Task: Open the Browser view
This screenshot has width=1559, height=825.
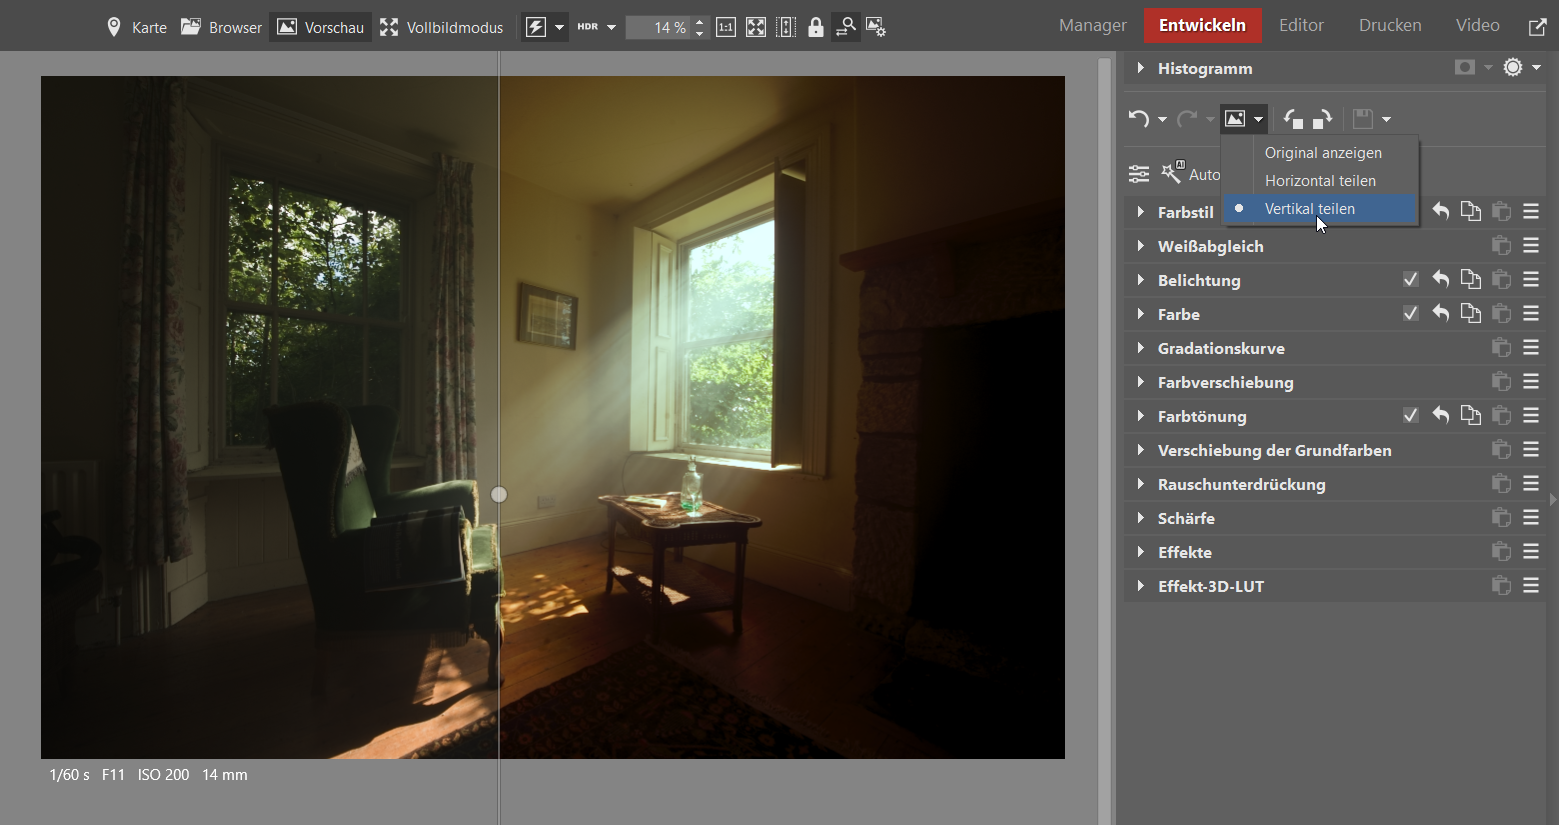Action: point(221,28)
